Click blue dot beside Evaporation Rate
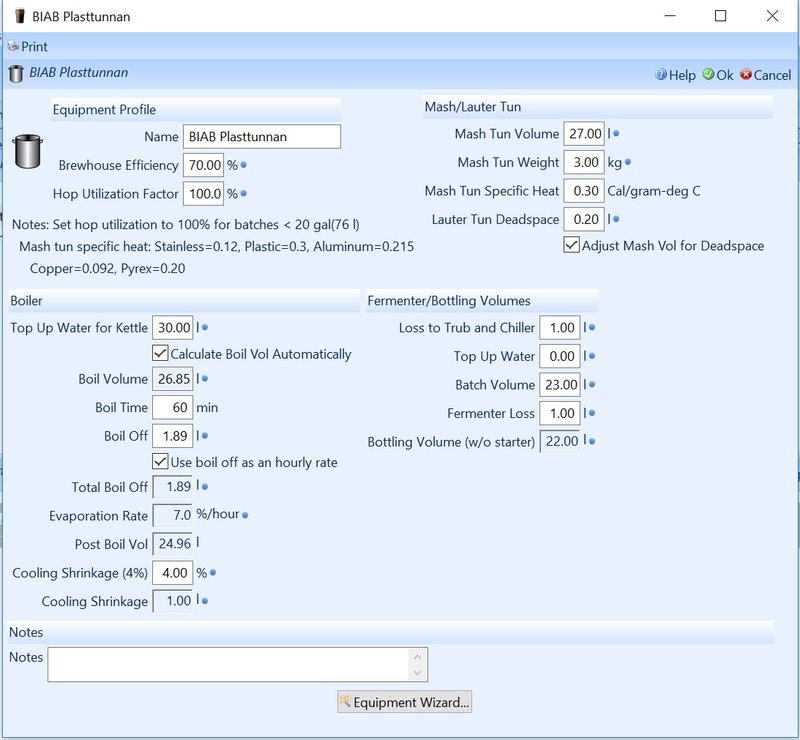The image size is (800, 740). point(245,515)
